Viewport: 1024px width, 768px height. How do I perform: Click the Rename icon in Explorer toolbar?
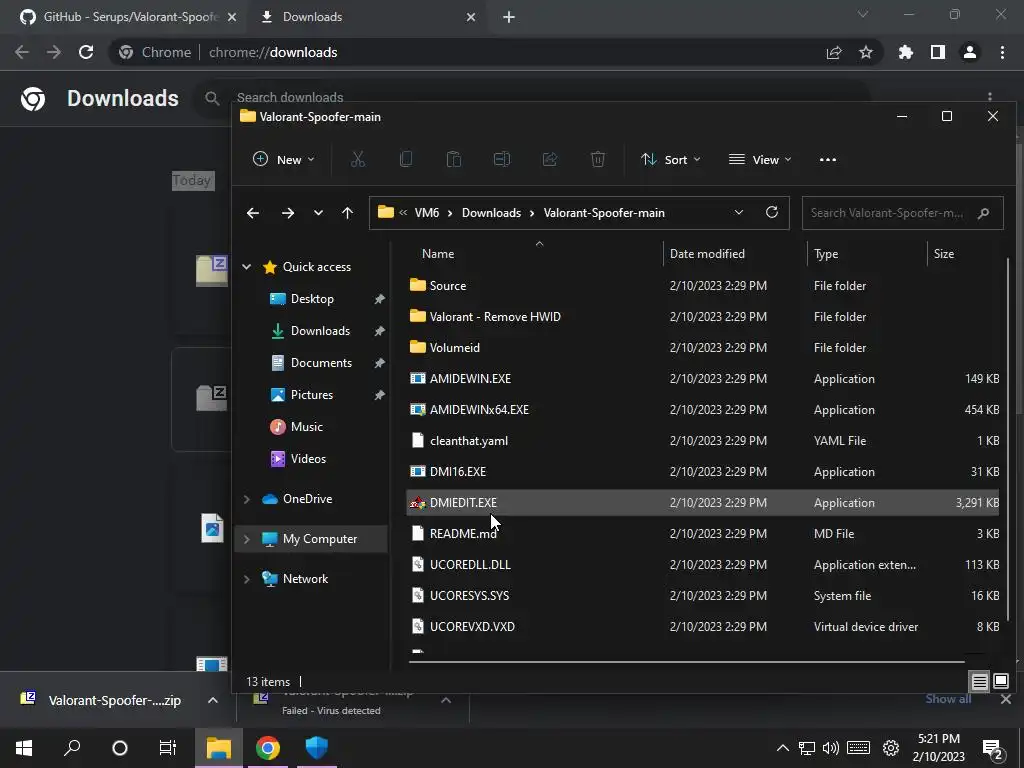502,159
